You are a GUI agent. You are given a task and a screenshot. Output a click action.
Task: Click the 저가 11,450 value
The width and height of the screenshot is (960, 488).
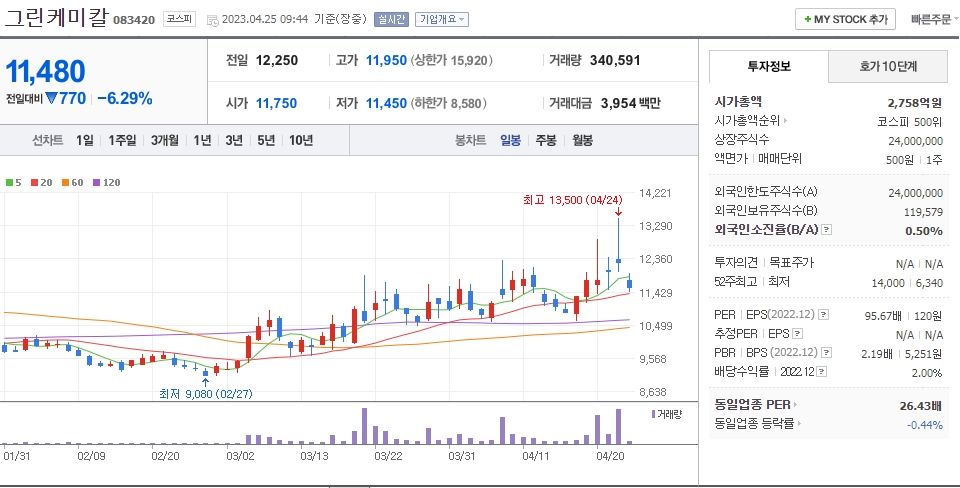click(x=386, y=103)
